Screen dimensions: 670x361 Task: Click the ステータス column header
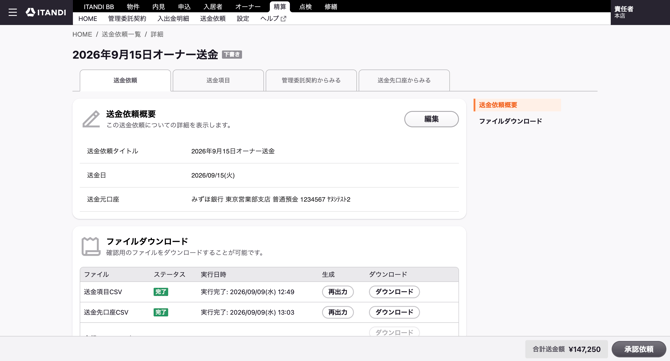click(170, 275)
